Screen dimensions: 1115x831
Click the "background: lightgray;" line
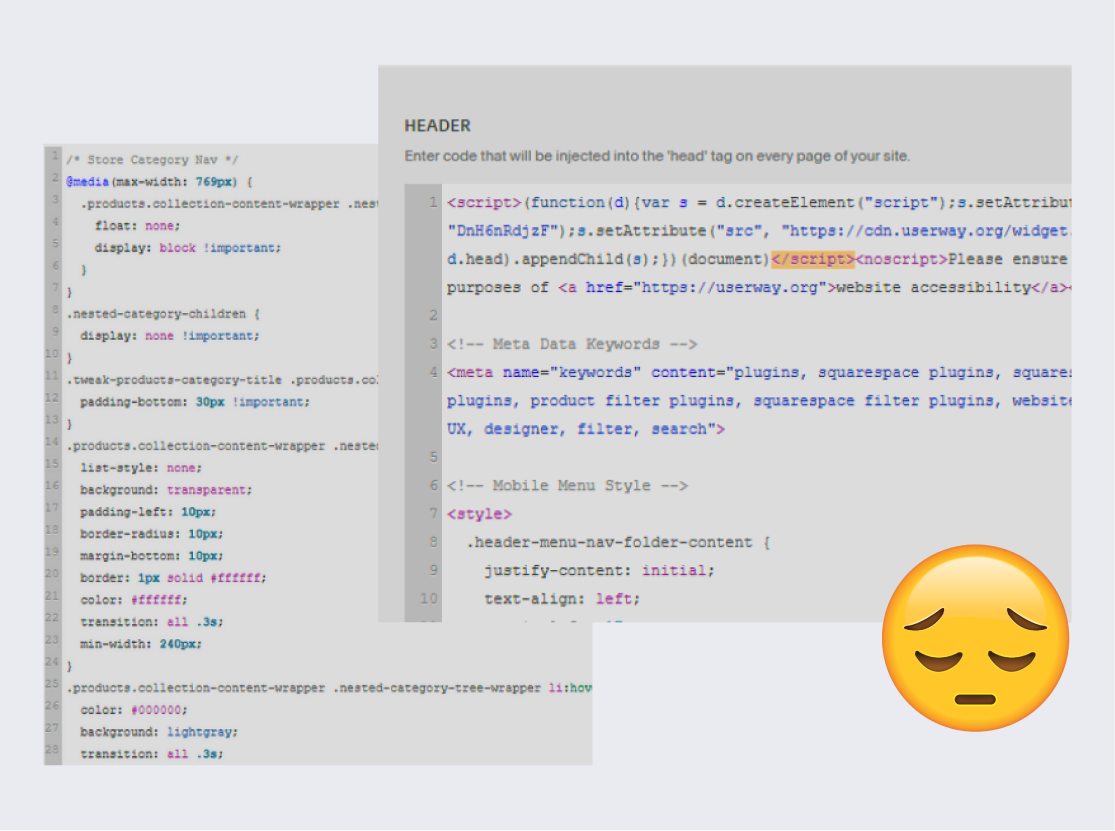pos(159,732)
